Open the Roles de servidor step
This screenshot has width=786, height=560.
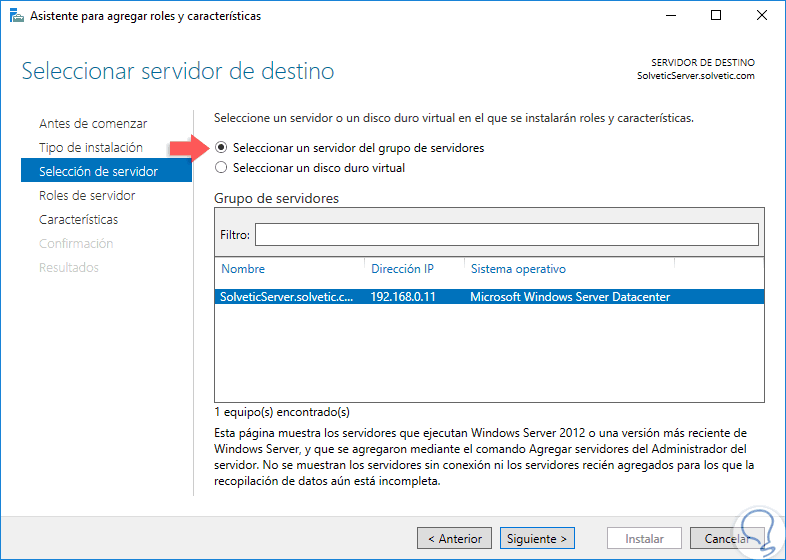coord(87,195)
